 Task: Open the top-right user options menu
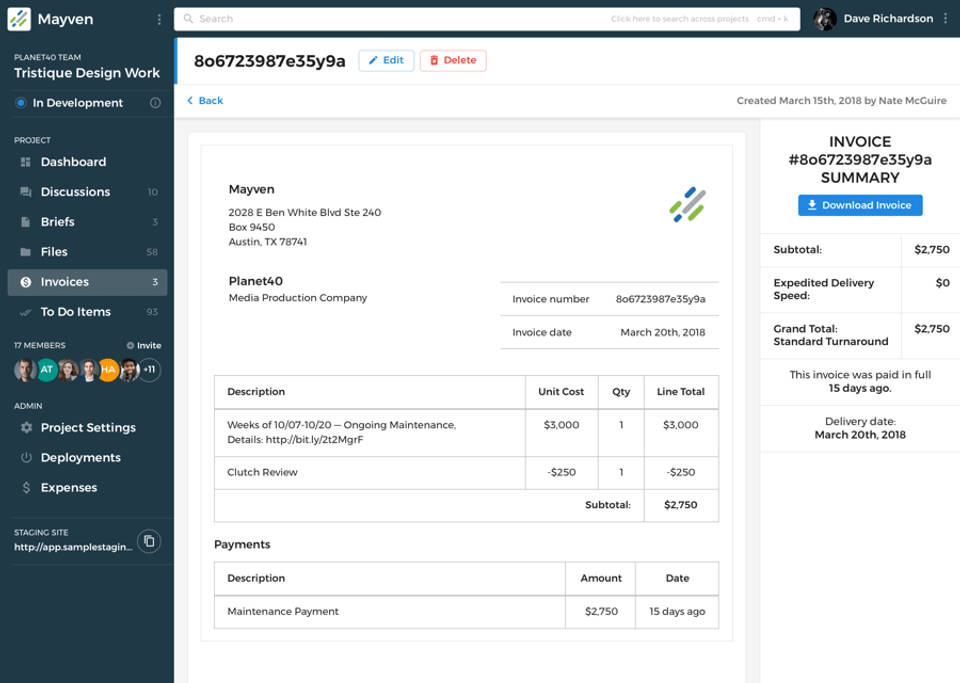pyautogui.click(x=945, y=19)
